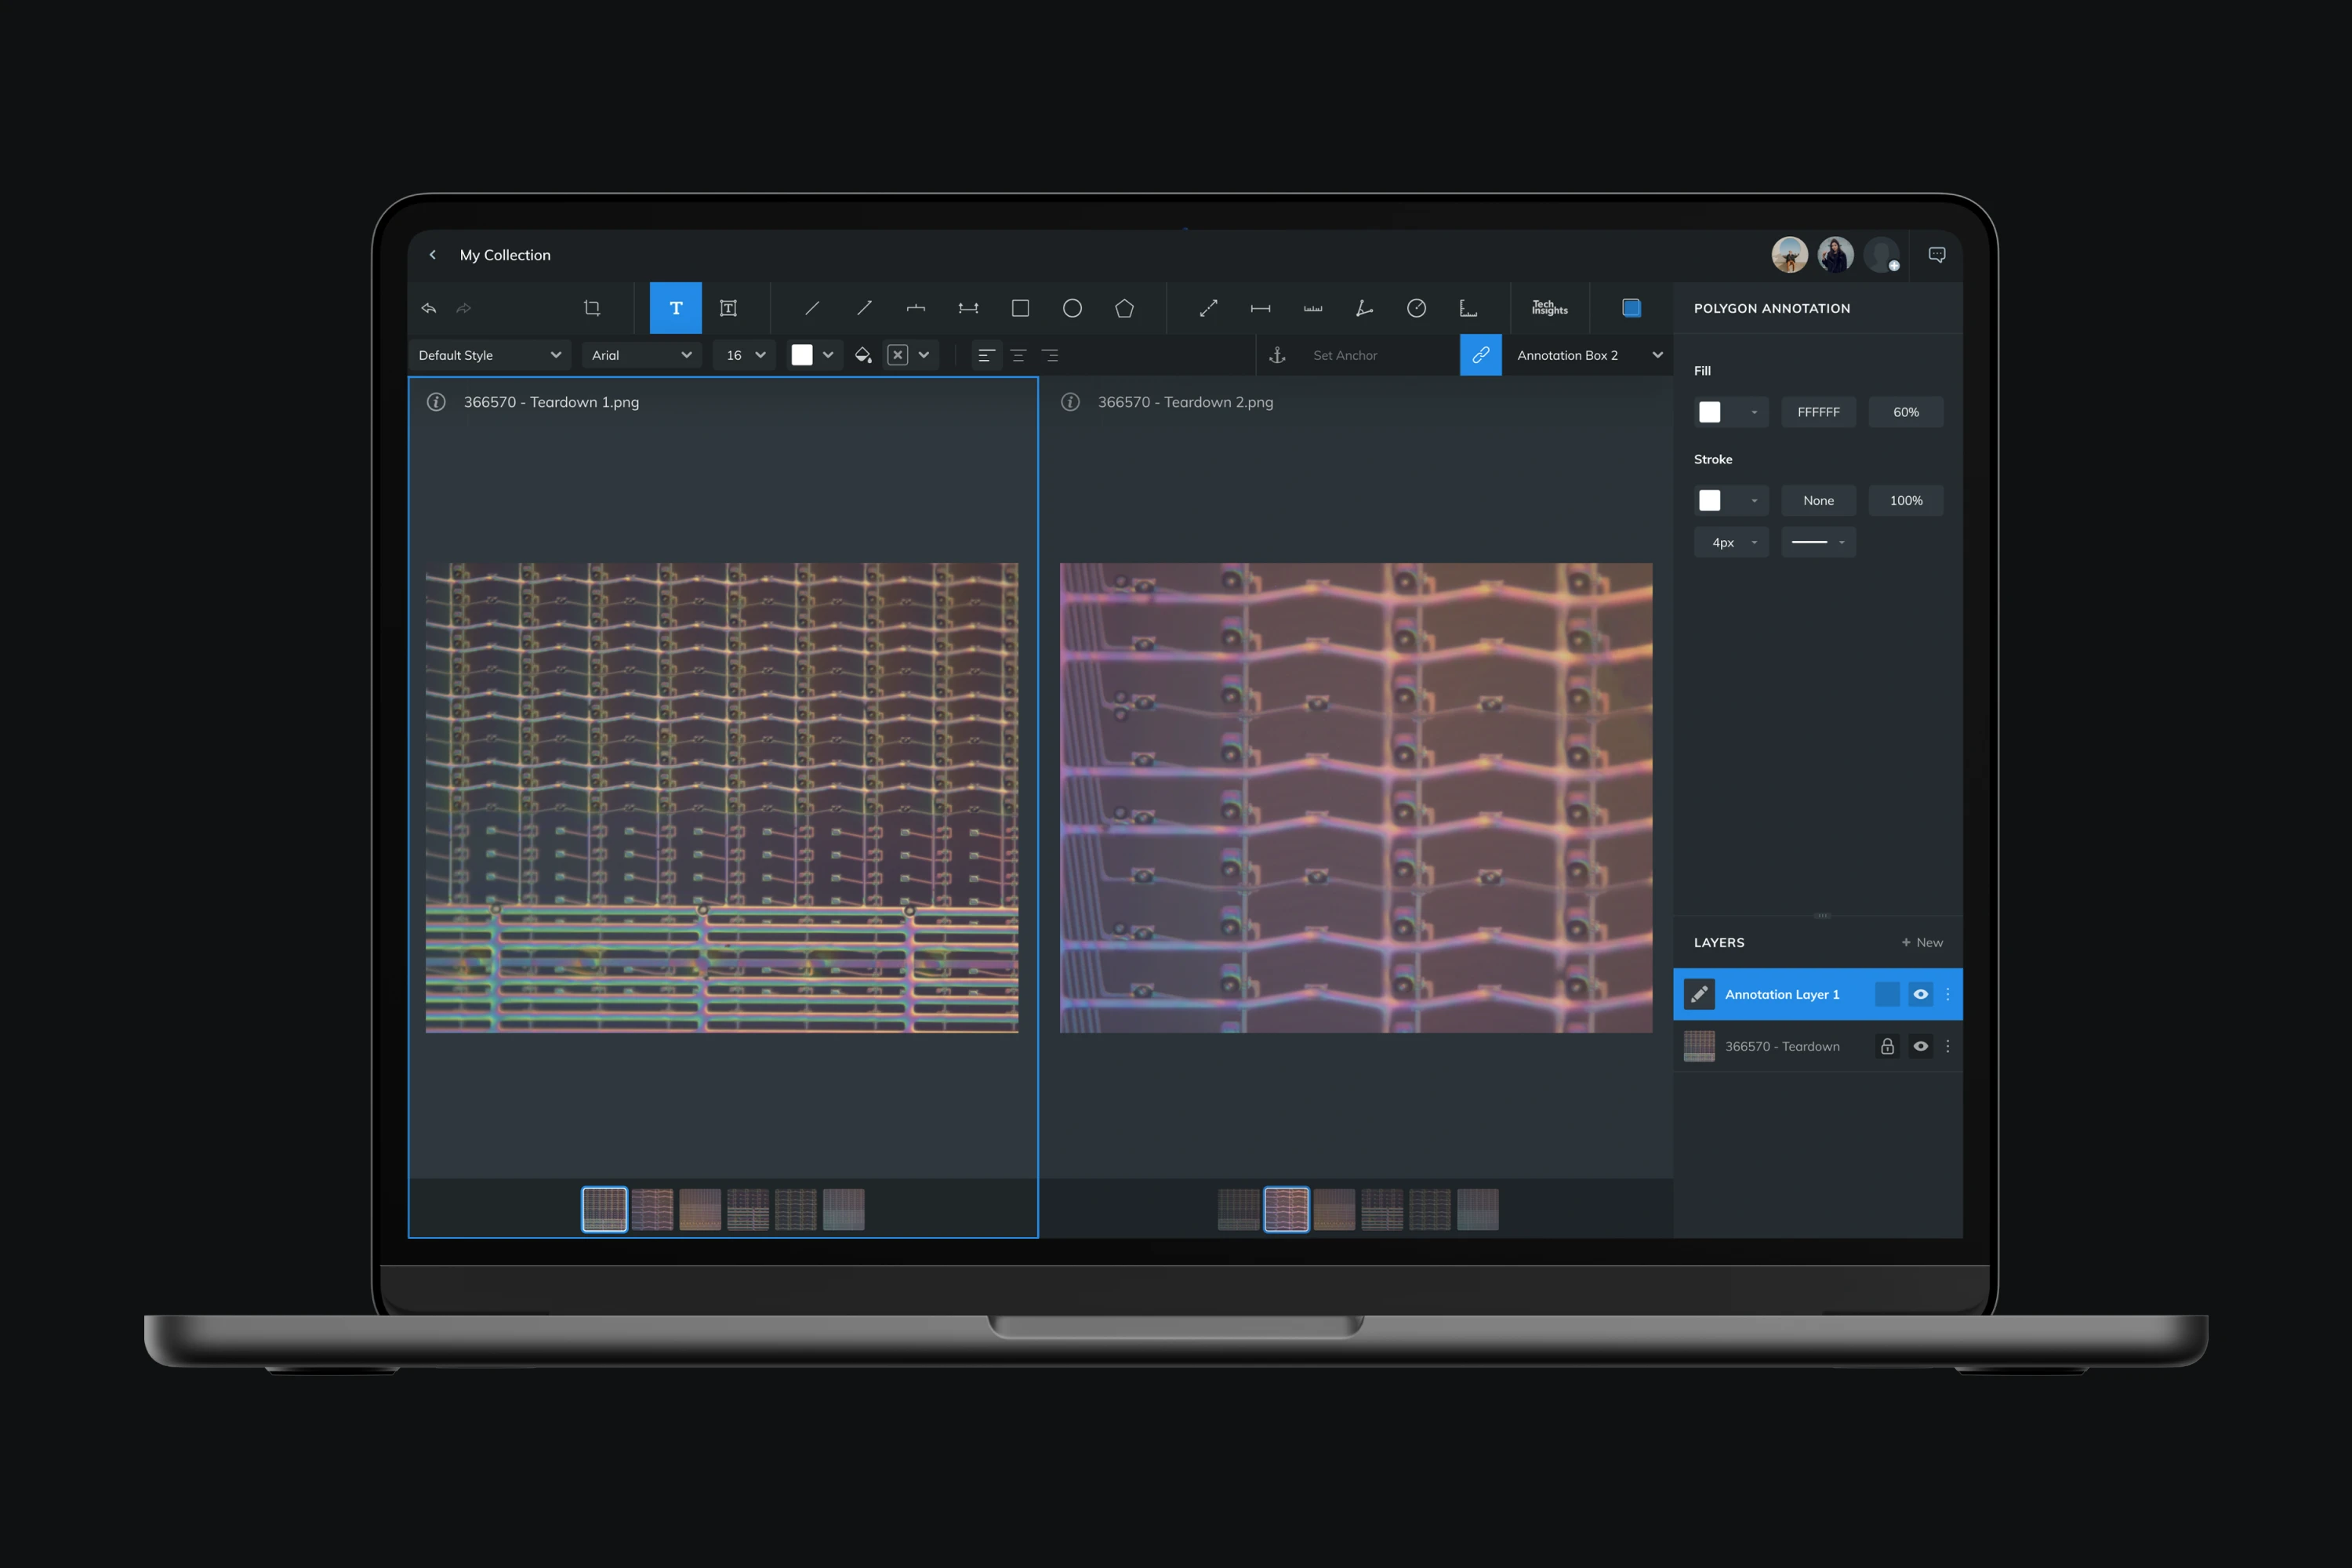Image resolution: width=2352 pixels, height=1568 pixels.
Task: Hide Annotation Layer 1 using eye icon
Action: click(x=1920, y=994)
